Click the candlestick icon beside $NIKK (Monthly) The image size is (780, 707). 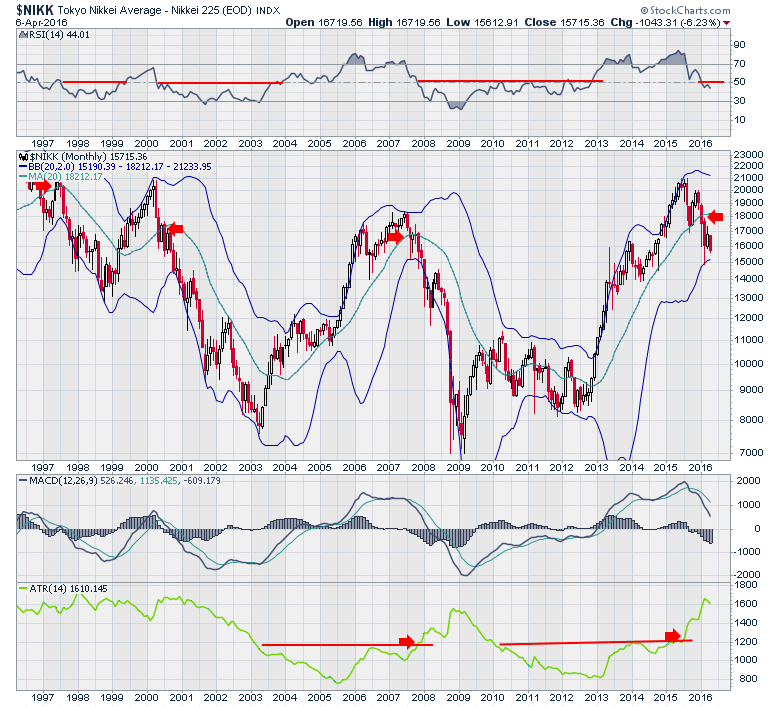(x=23, y=157)
